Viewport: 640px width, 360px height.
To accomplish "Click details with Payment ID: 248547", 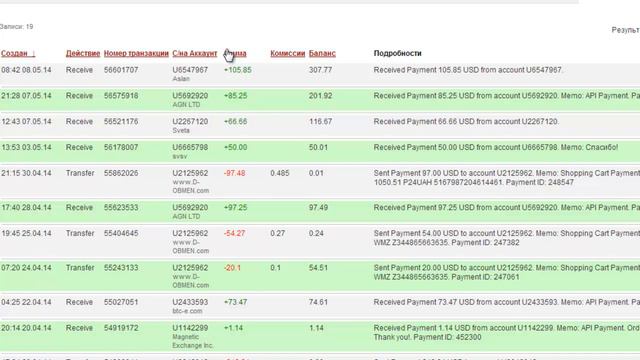I will [x=507, y=178].
